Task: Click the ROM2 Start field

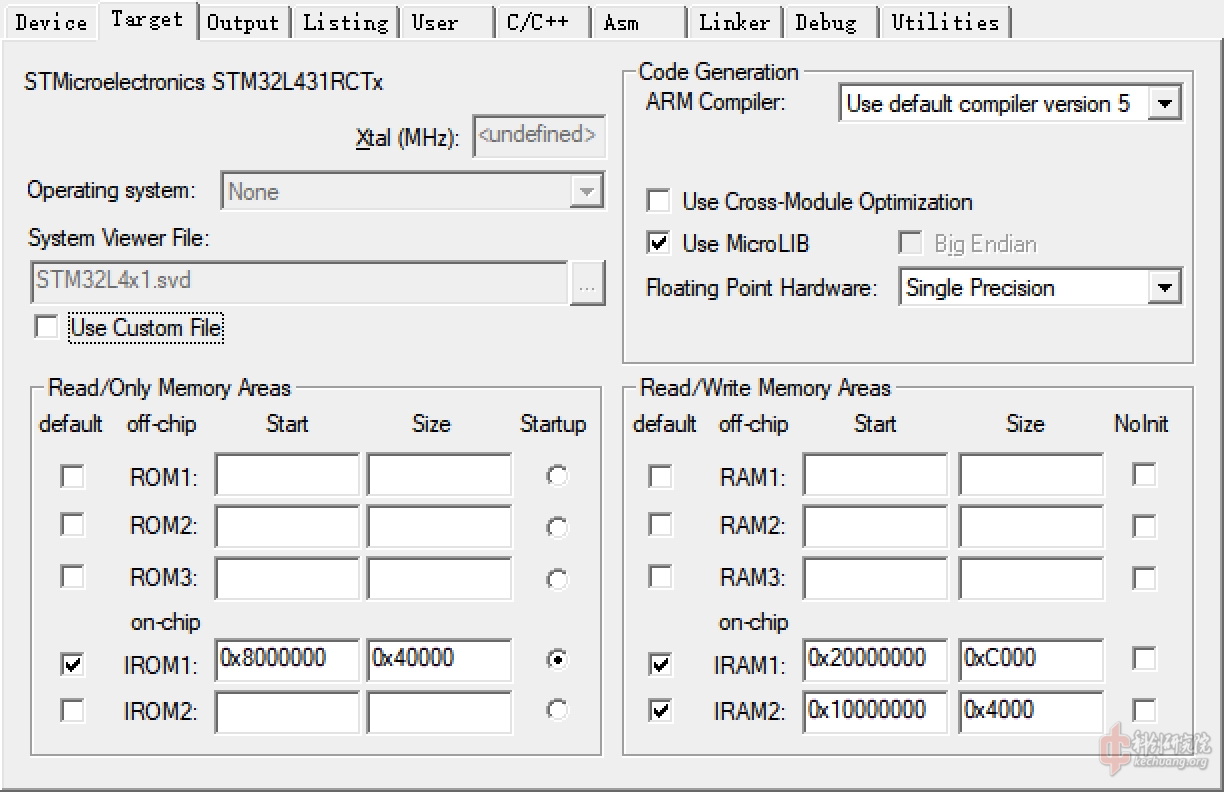Action: pos(287,526)
